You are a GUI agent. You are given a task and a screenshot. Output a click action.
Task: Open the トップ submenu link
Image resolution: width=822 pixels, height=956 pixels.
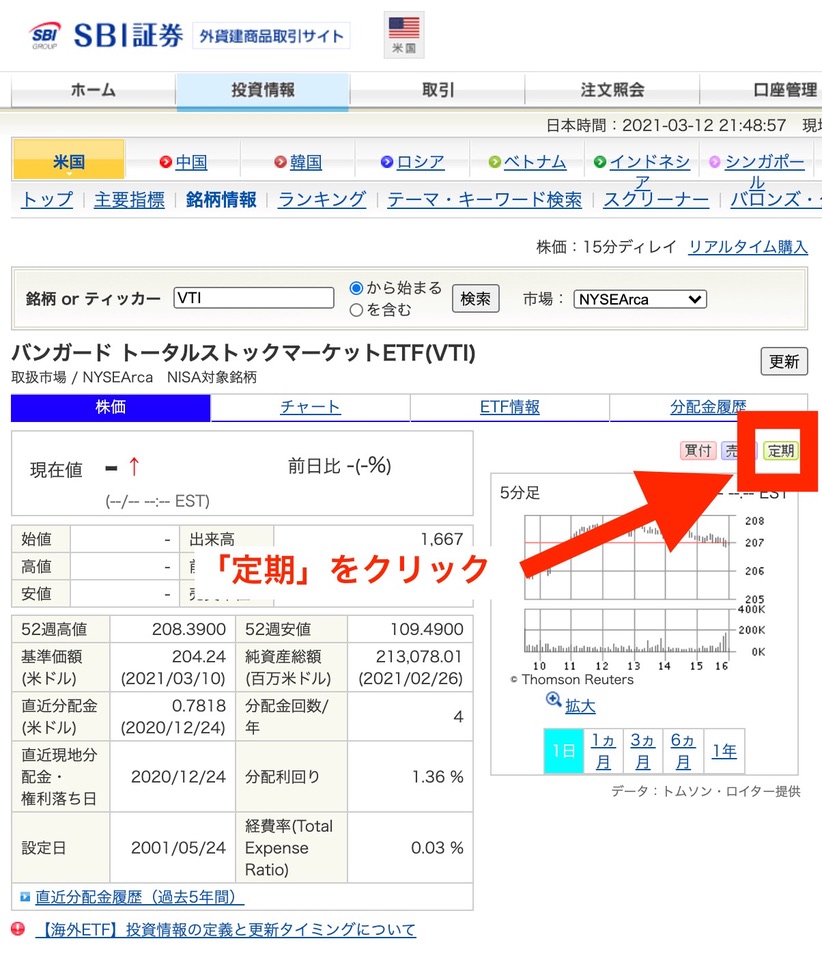pos(47,199)
